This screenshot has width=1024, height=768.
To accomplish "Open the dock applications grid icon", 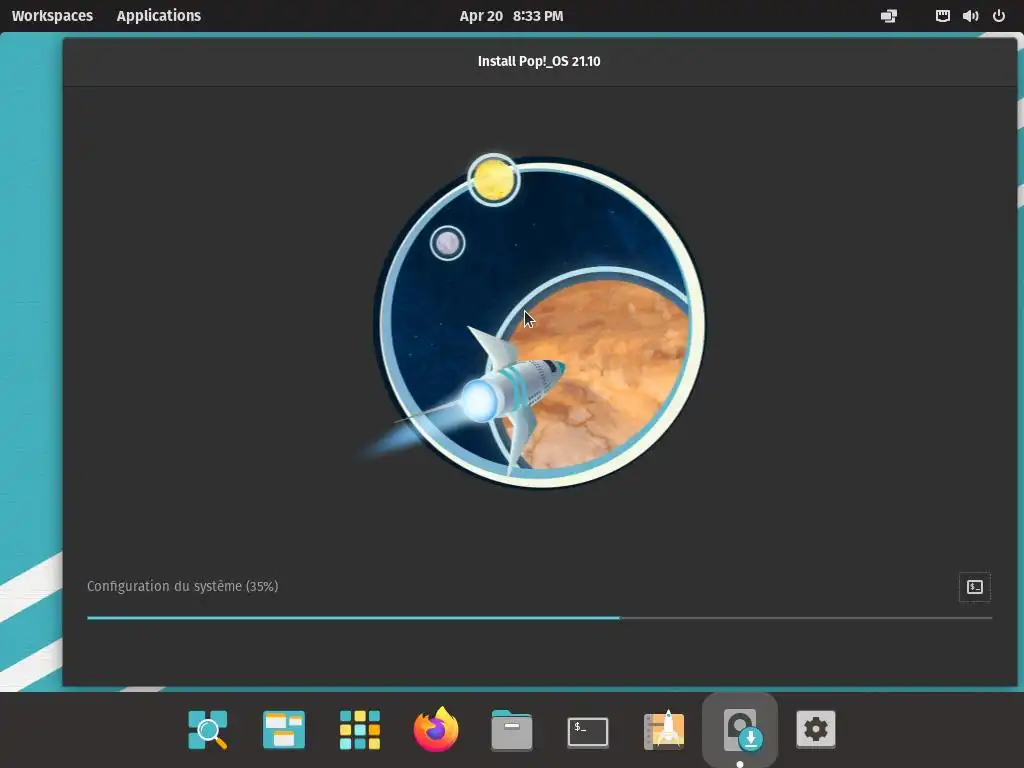I will pos(360,729).
